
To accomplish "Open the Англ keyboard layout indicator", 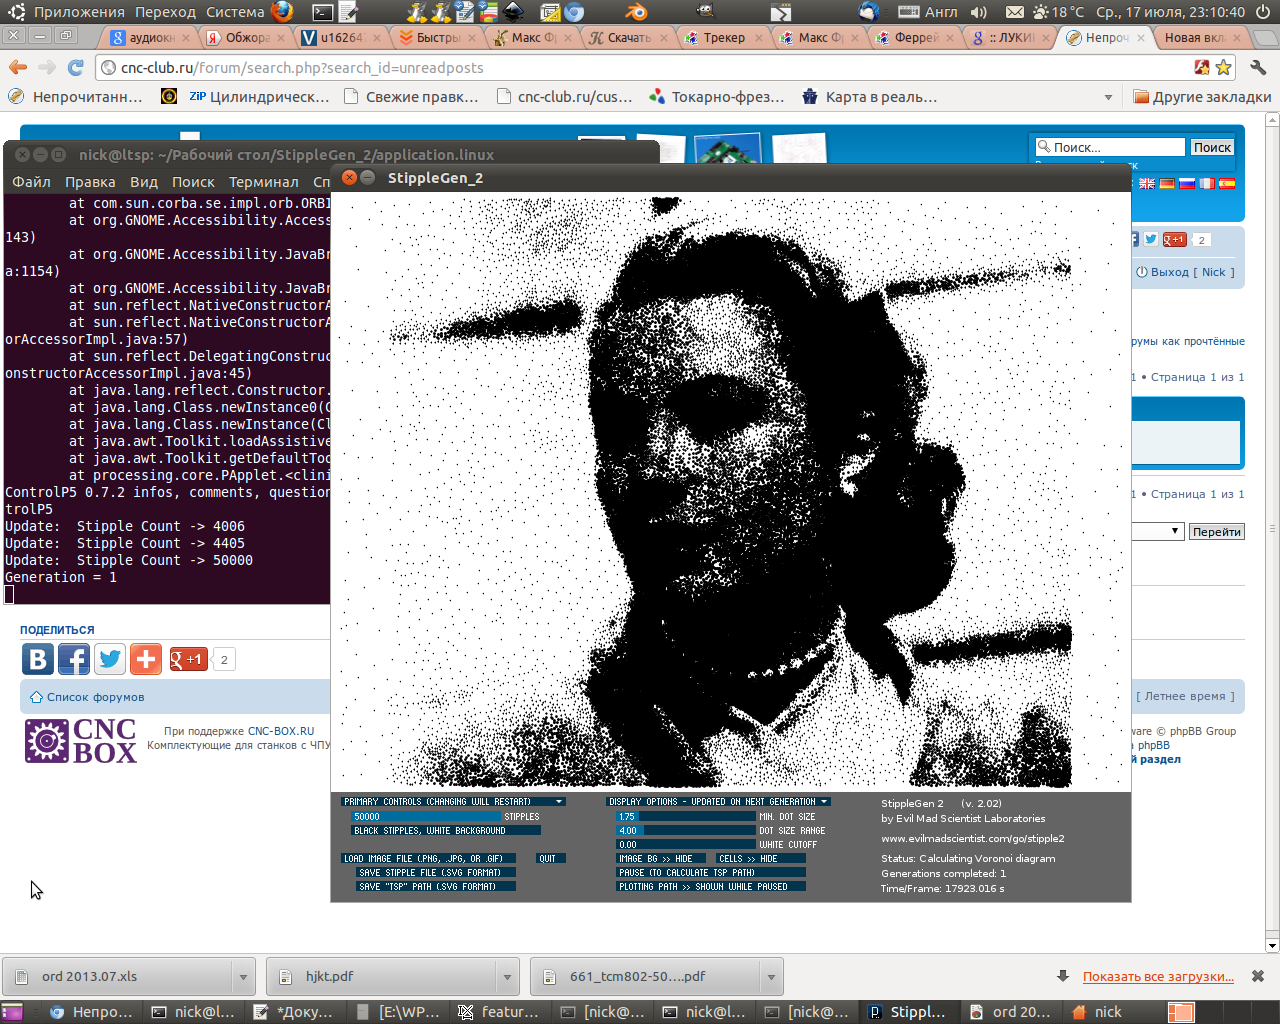I will pos(929,12).
